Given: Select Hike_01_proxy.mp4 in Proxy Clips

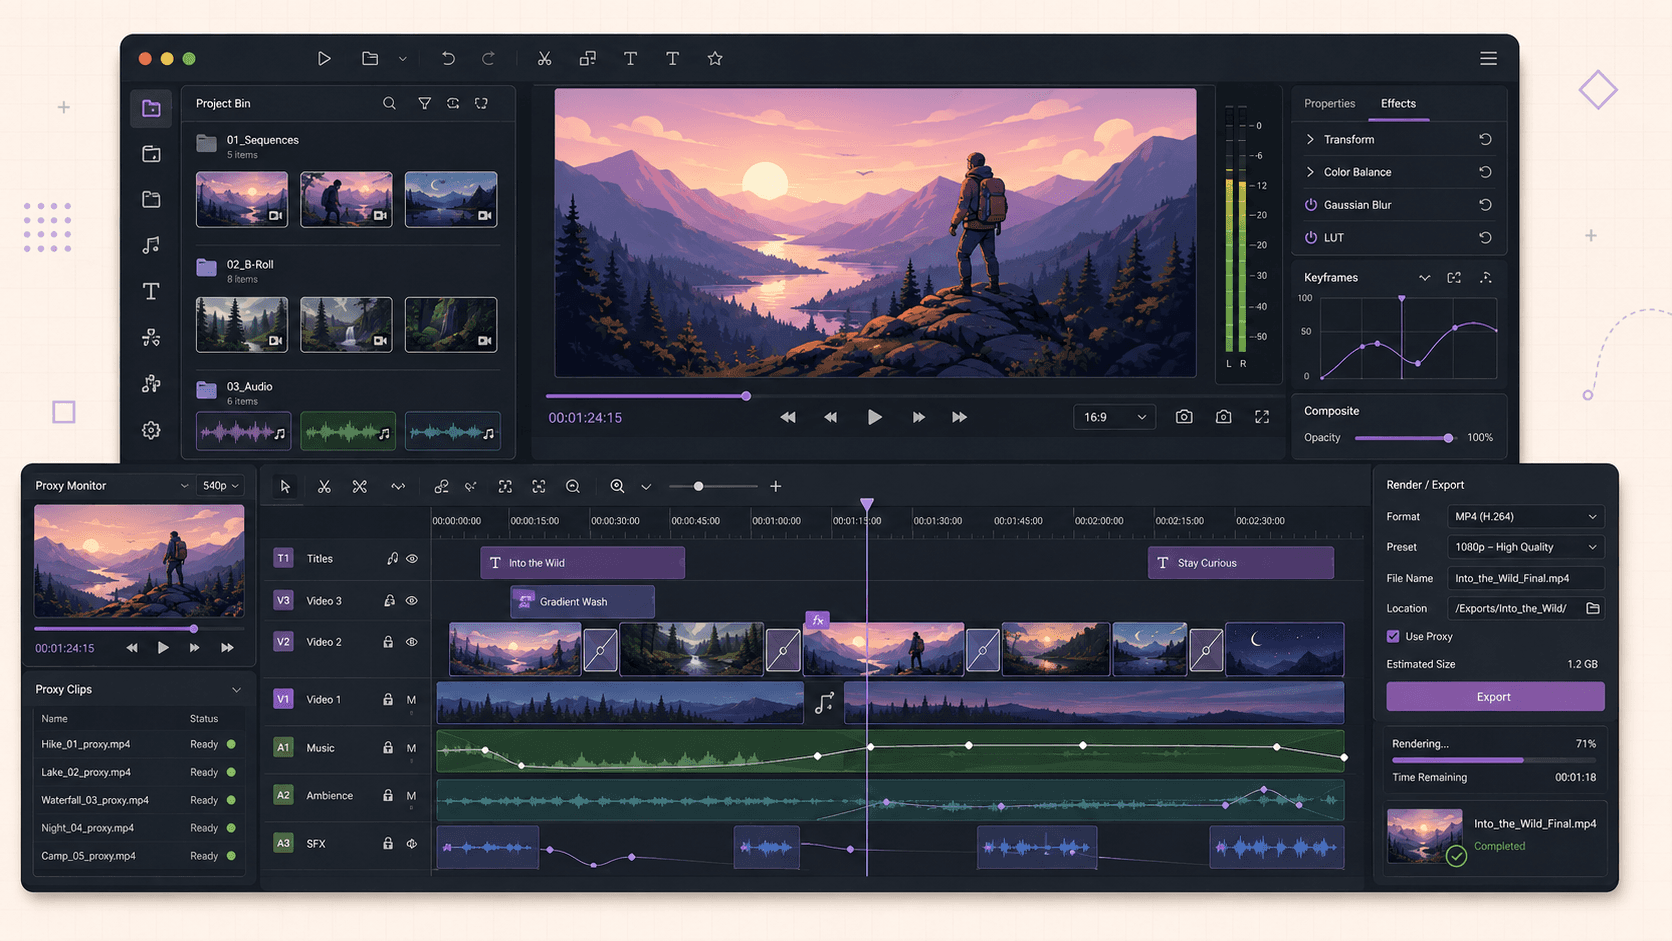Looking at the screenshot, I should tap(139, 745).
